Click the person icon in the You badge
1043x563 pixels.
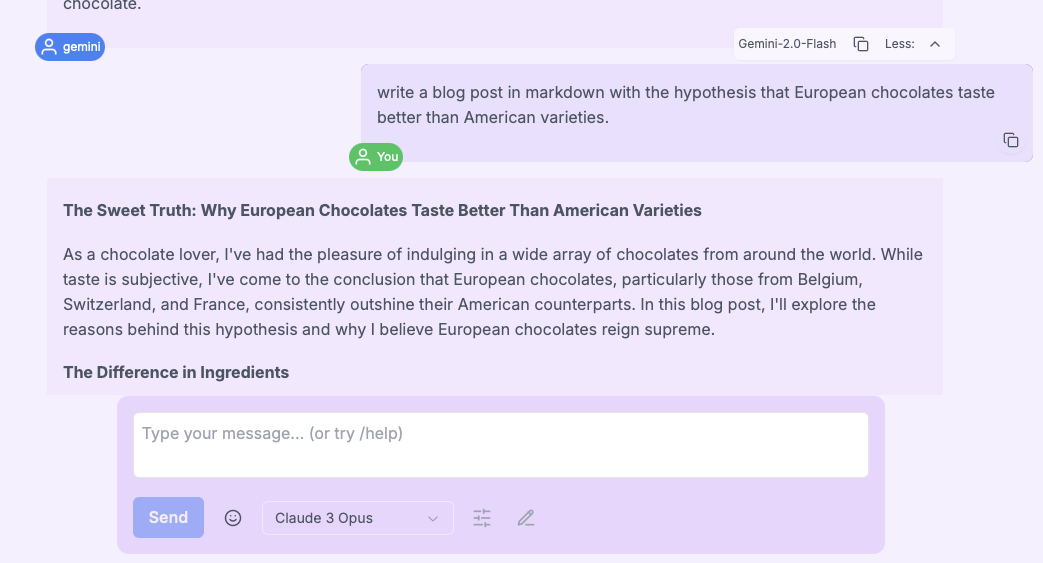click(x=363, y=157)
